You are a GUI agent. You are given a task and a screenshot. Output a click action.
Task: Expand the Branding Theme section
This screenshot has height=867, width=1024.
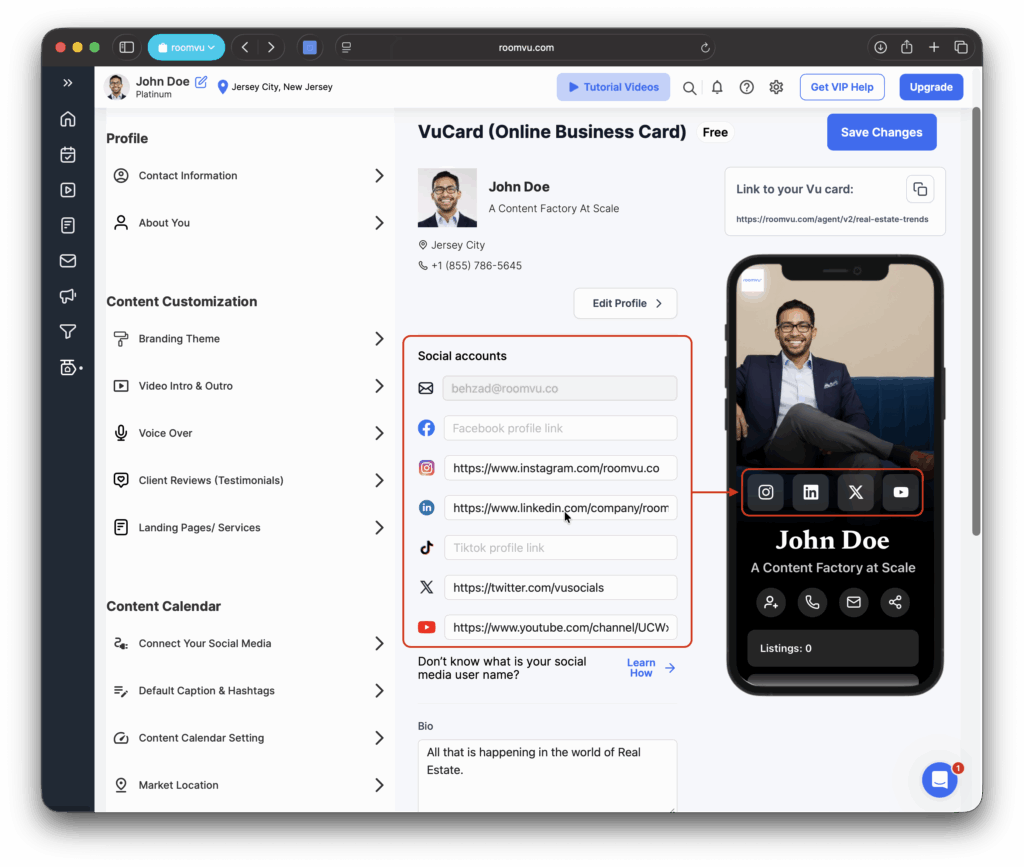(x=246, y=339)
